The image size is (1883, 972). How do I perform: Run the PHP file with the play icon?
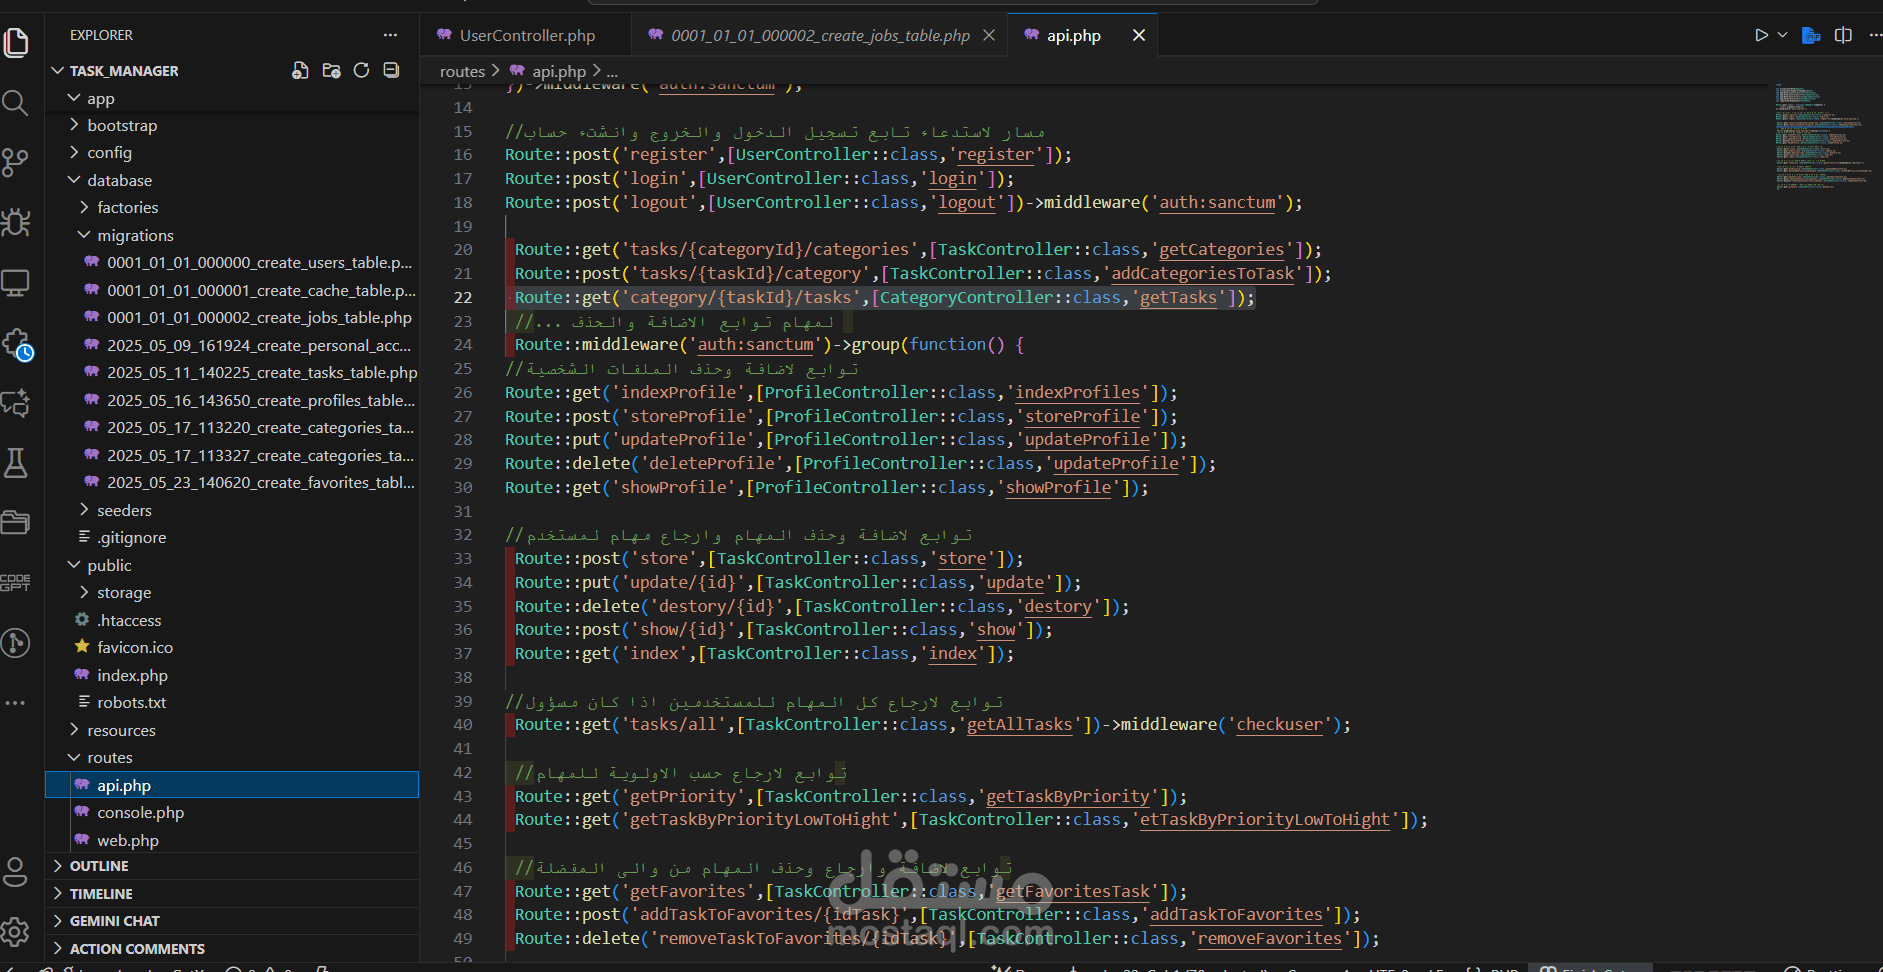(x=1761, y=34)
